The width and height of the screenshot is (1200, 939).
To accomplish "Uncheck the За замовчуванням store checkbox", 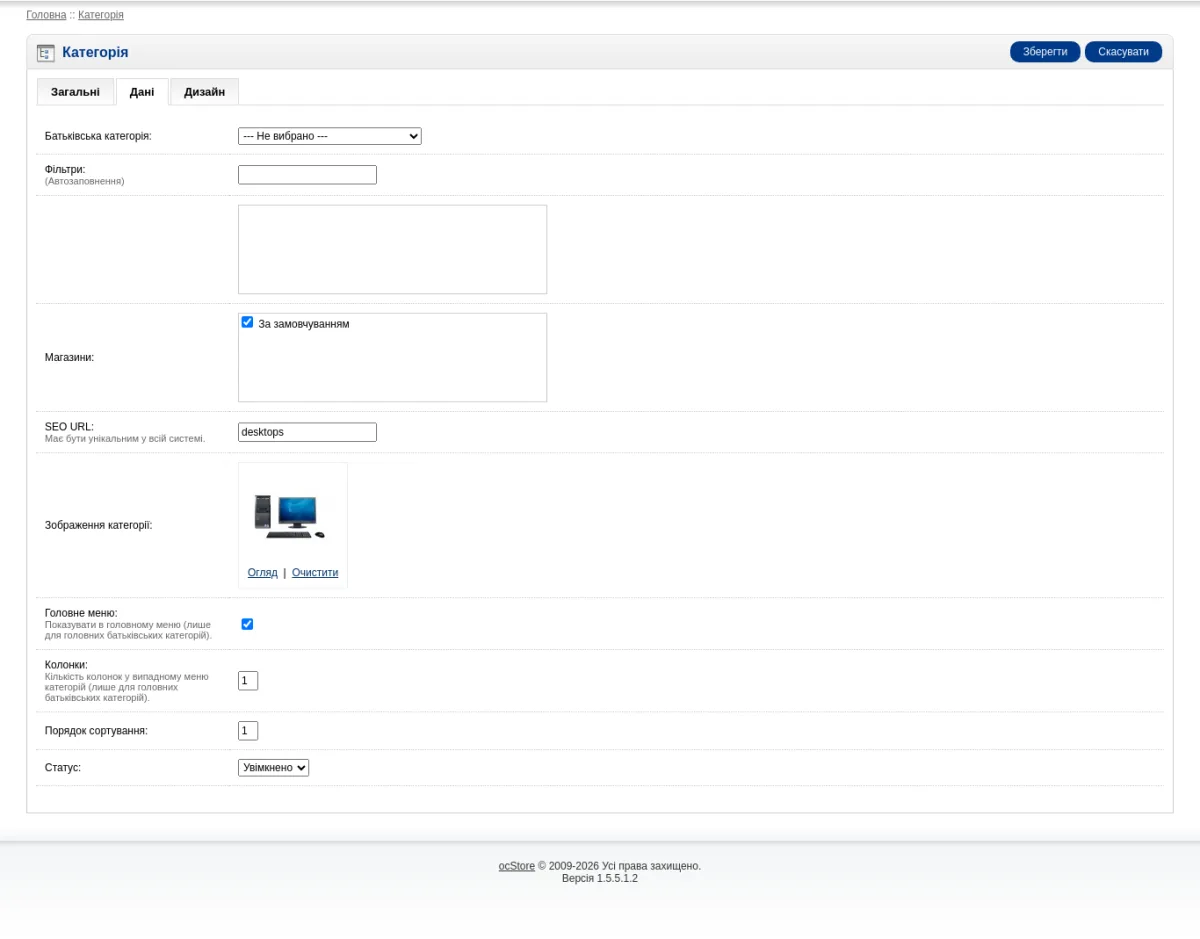I will (247, 322).
